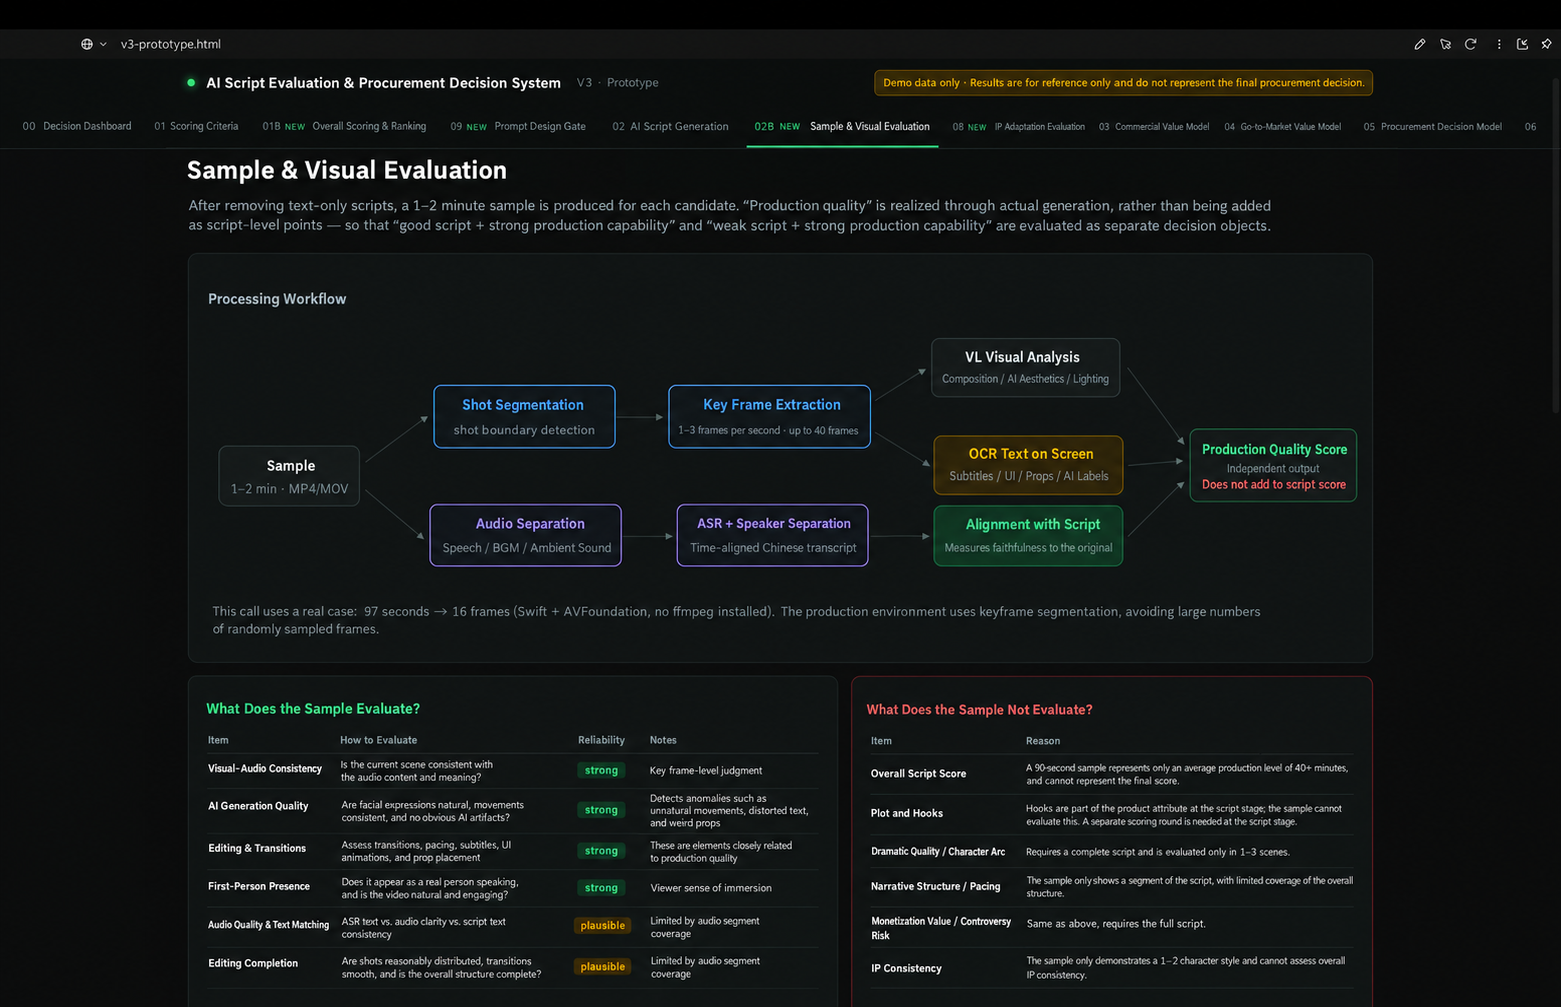Click the pencil edit icon in top bar
This screenshot has width=1561, height=1007.
pos(1420,44)
